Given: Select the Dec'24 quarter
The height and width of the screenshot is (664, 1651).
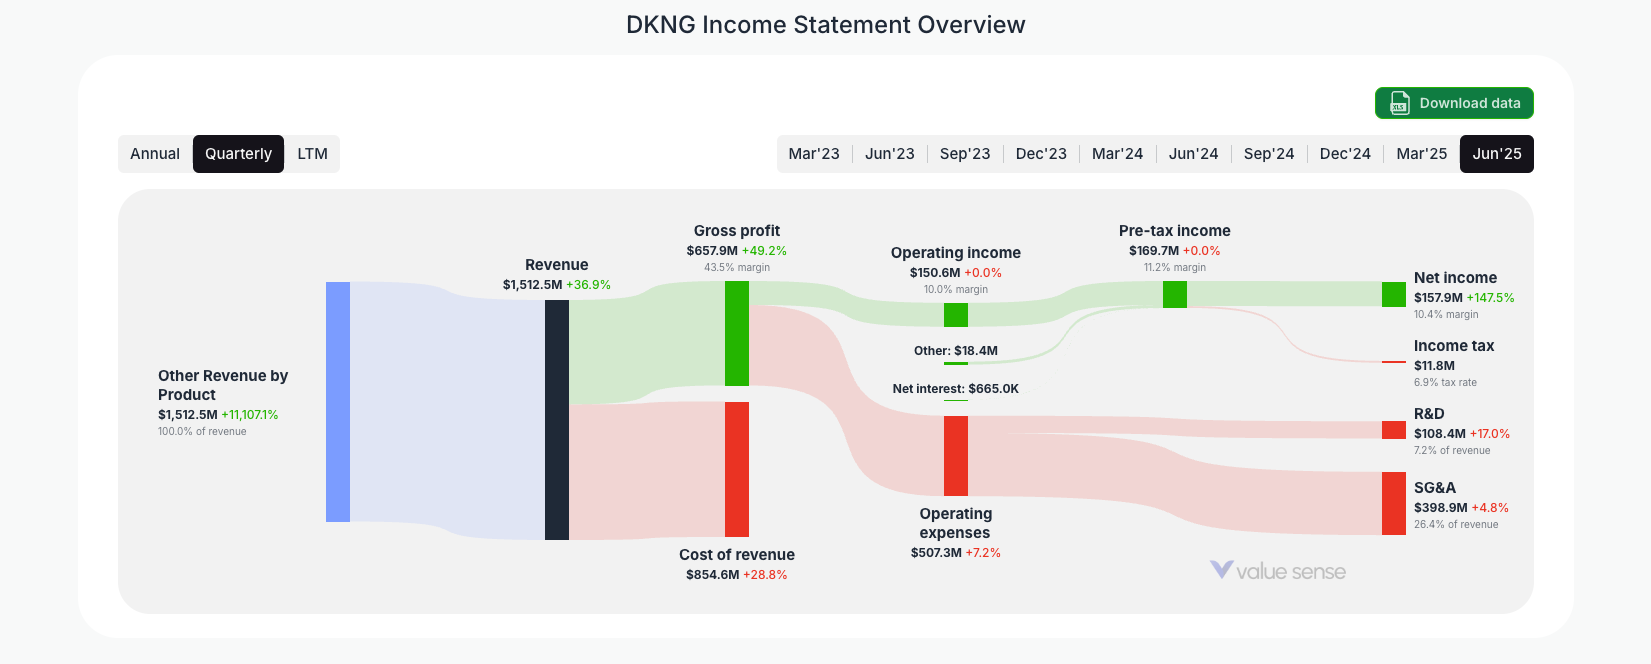Looking at the screenshot, I should click(1345, 154).
